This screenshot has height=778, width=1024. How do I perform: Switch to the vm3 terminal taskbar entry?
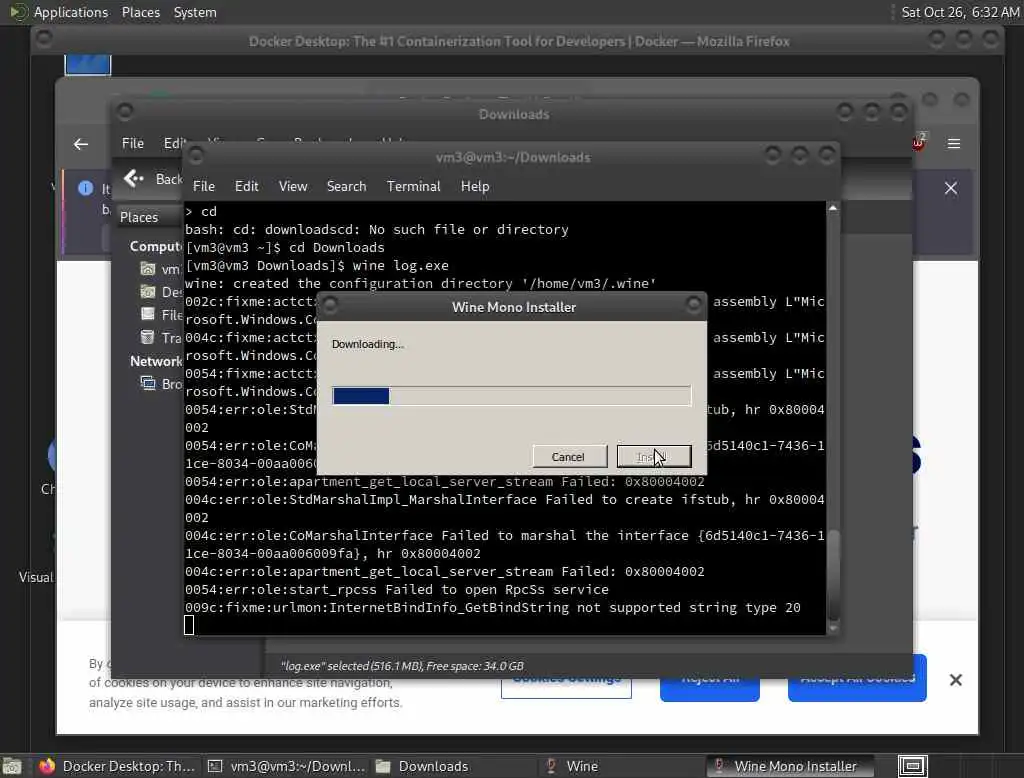click(286, 766)
